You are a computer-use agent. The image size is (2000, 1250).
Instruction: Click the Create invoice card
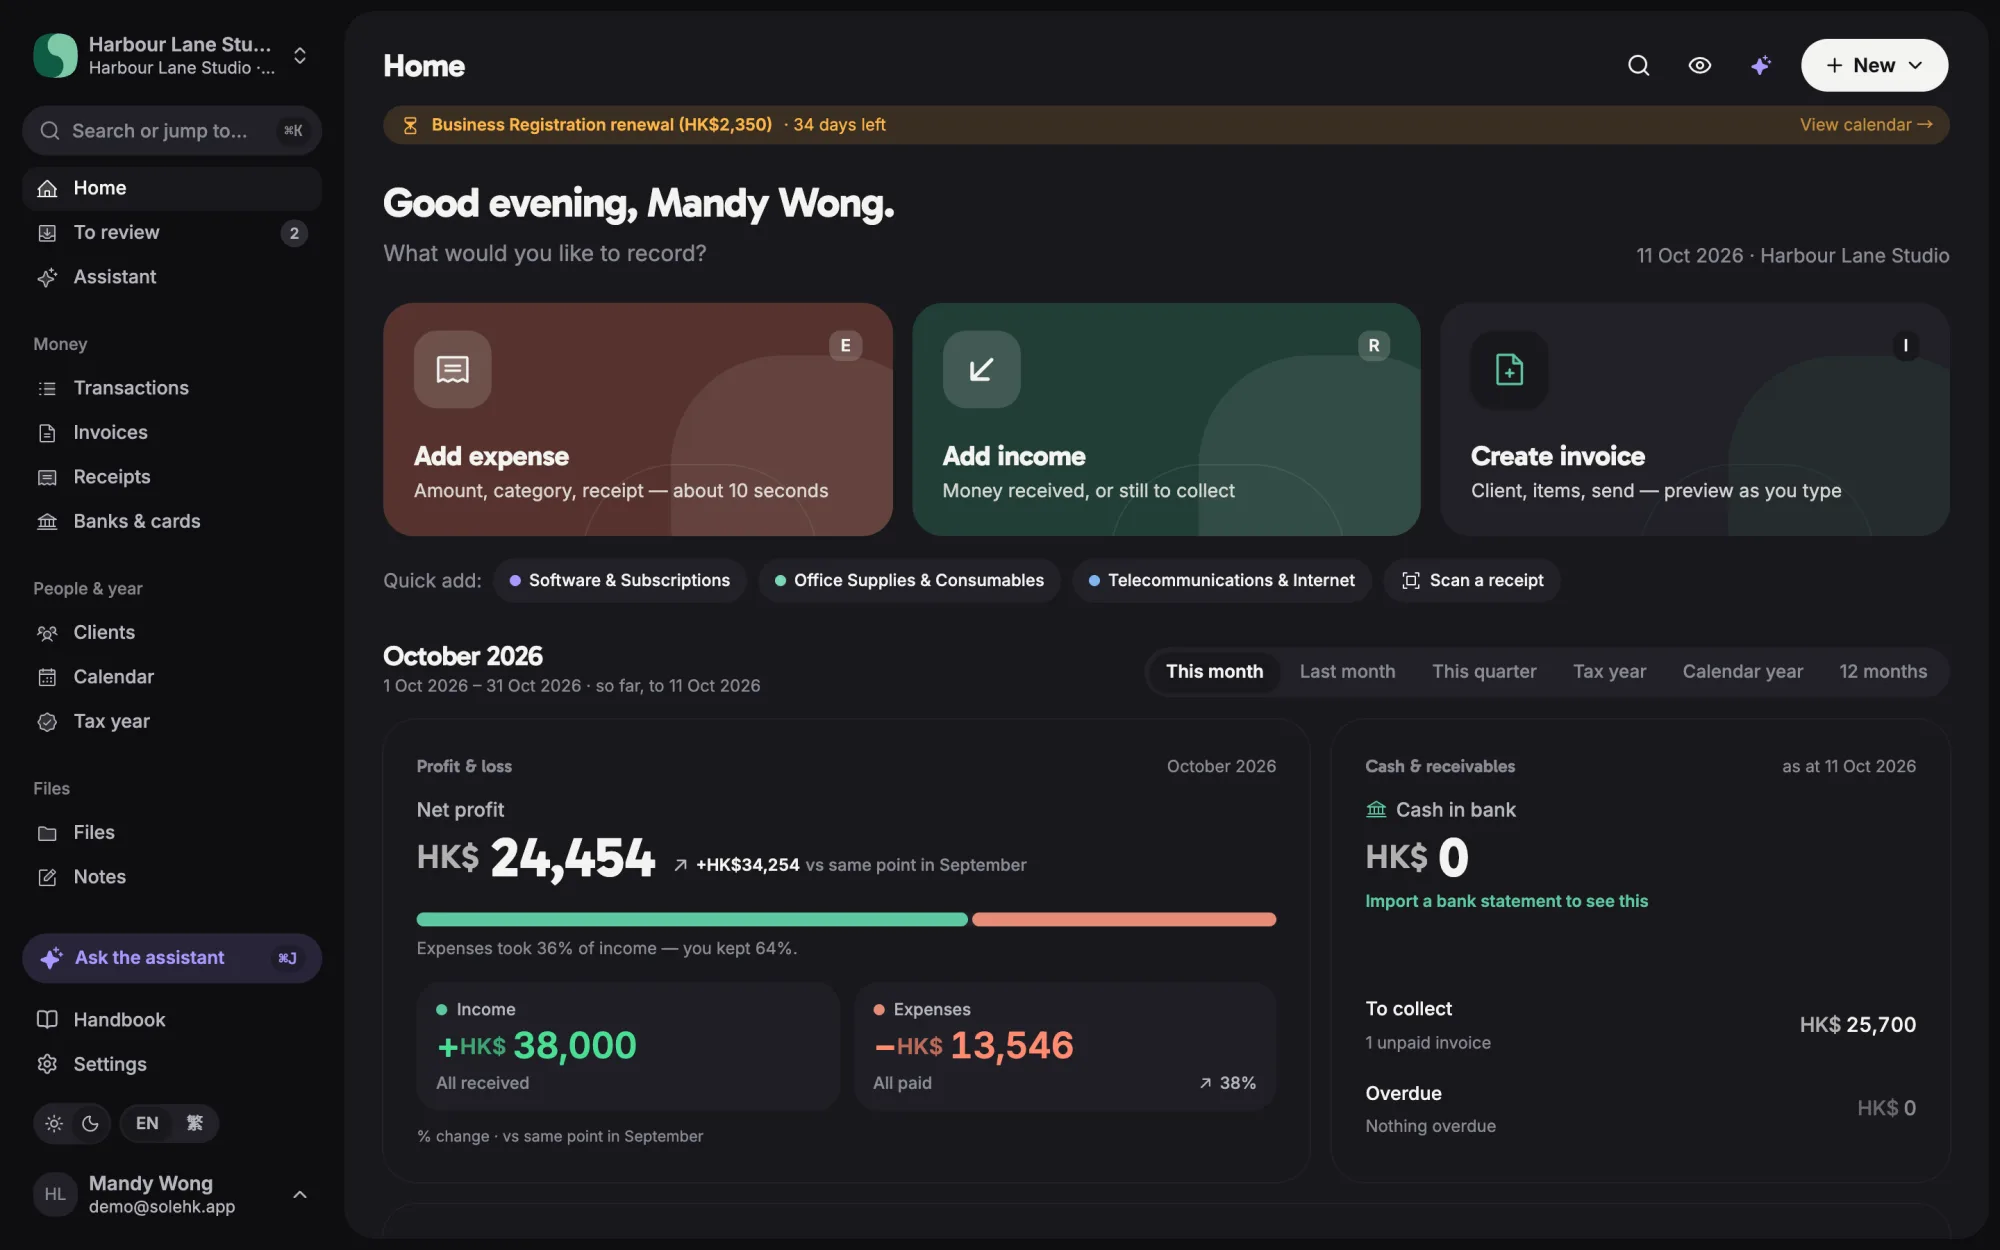[1695, 419]
